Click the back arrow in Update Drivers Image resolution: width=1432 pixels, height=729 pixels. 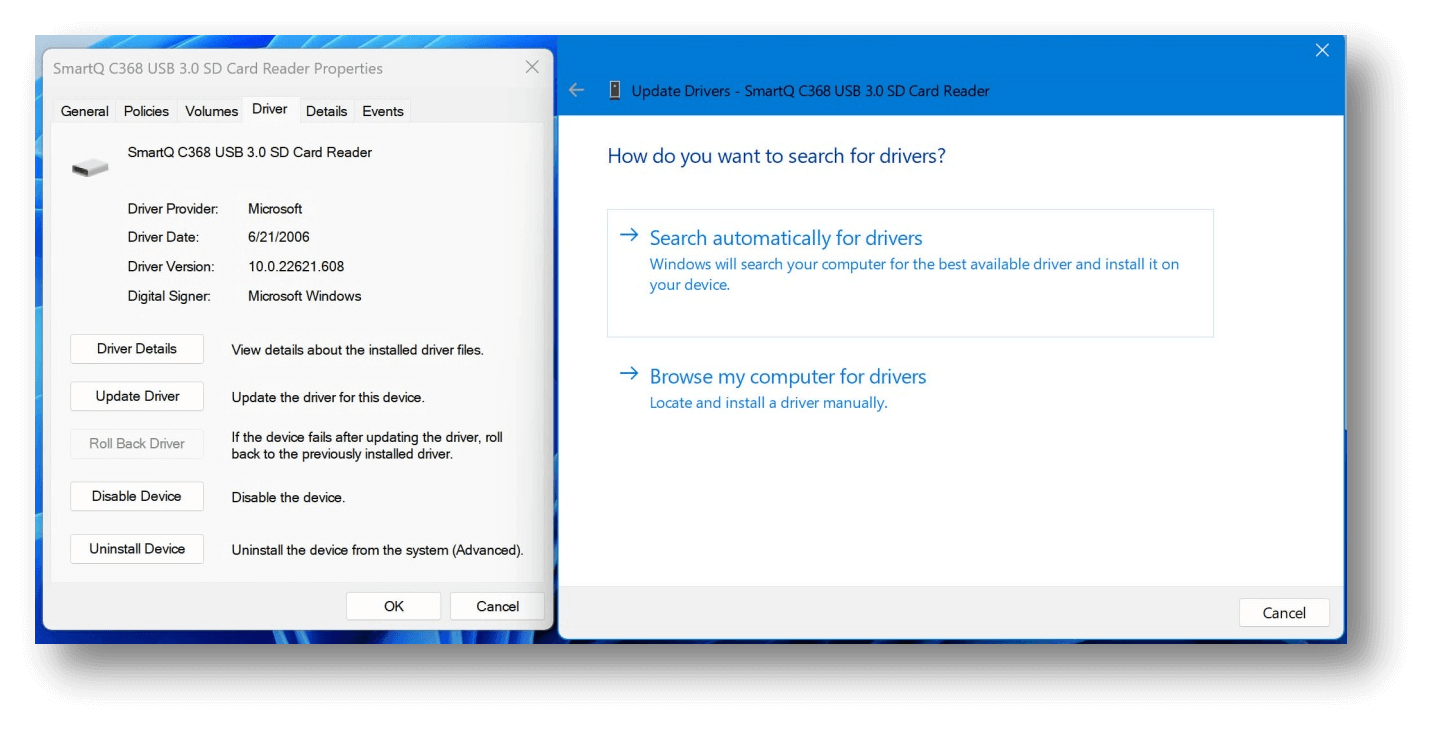point(576,90)
